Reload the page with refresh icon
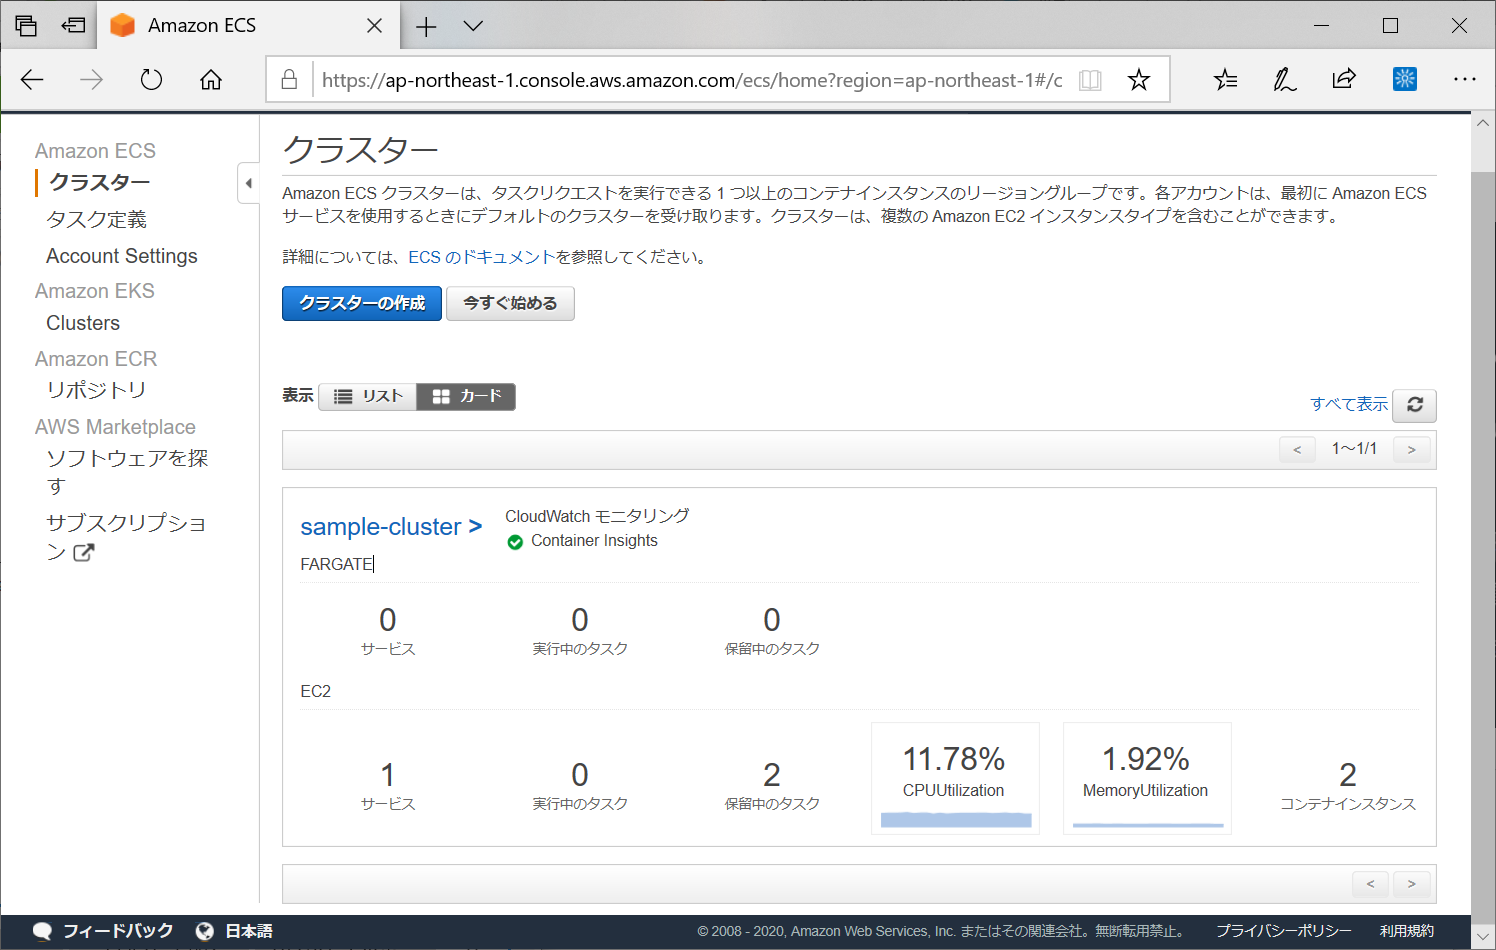The width and height of the screenshot is (1496, 950). pyautogui.click(x=151, y=80)
